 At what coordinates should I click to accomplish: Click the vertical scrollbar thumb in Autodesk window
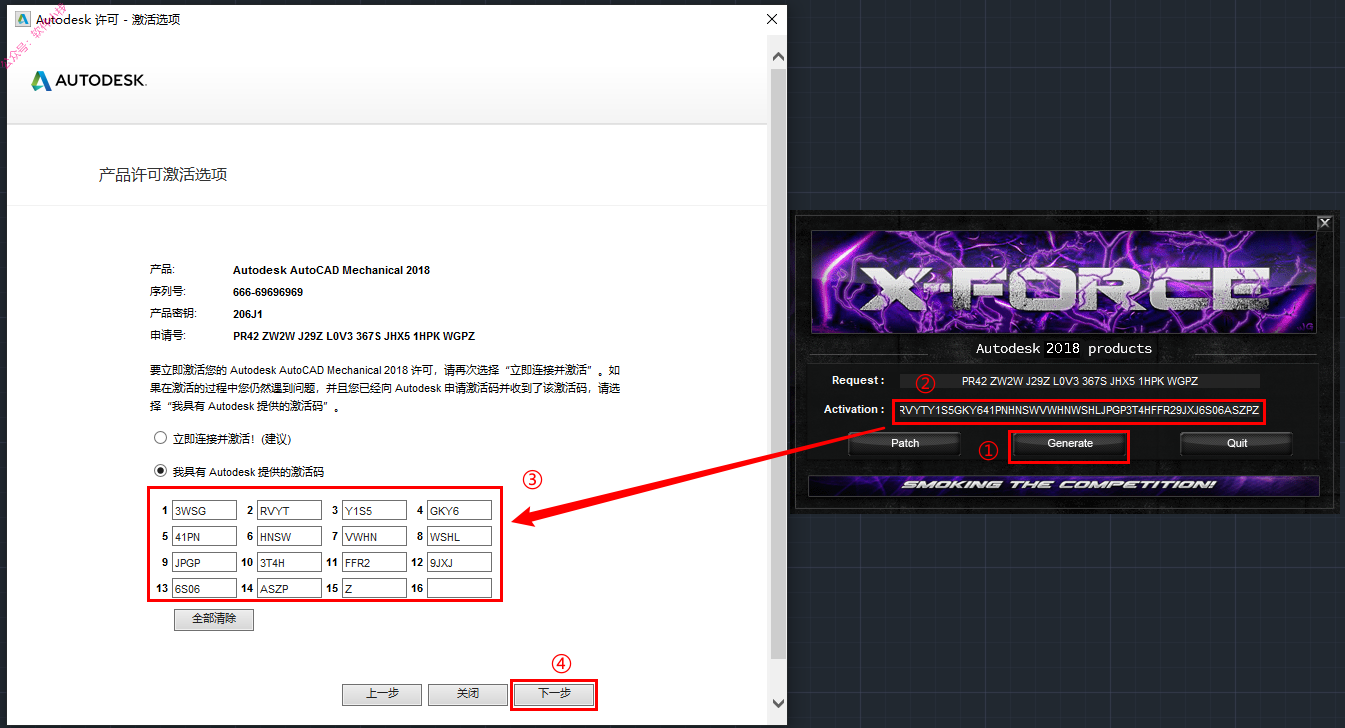pos(778,364)
